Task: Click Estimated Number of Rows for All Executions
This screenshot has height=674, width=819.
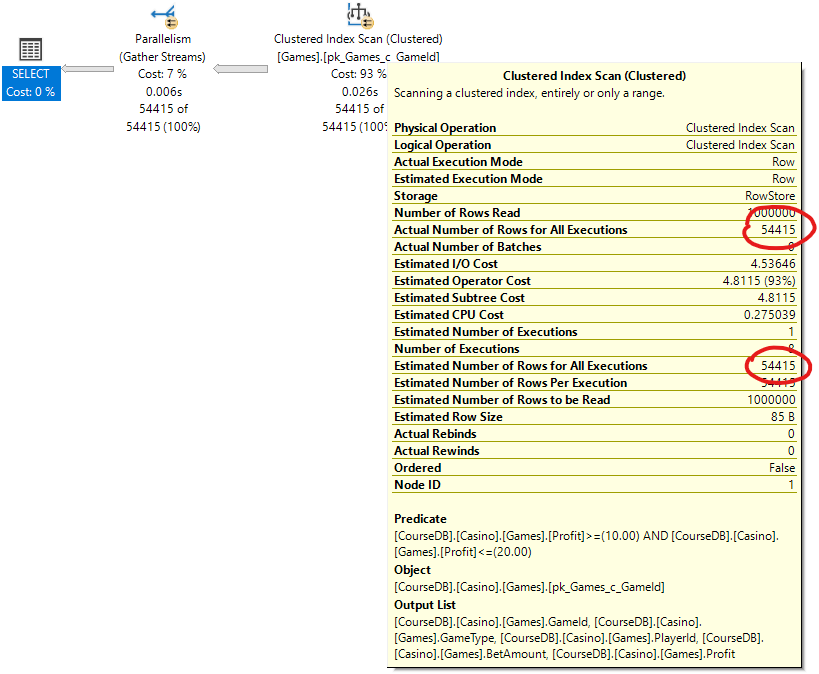Action: click(594, 366)
